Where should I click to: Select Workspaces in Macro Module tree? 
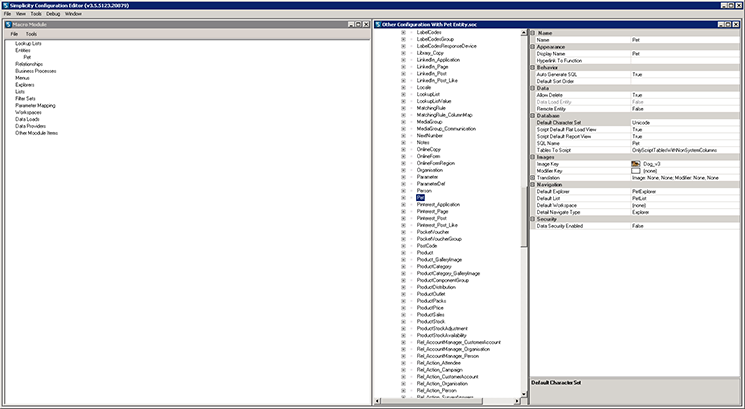coord(28,112)
